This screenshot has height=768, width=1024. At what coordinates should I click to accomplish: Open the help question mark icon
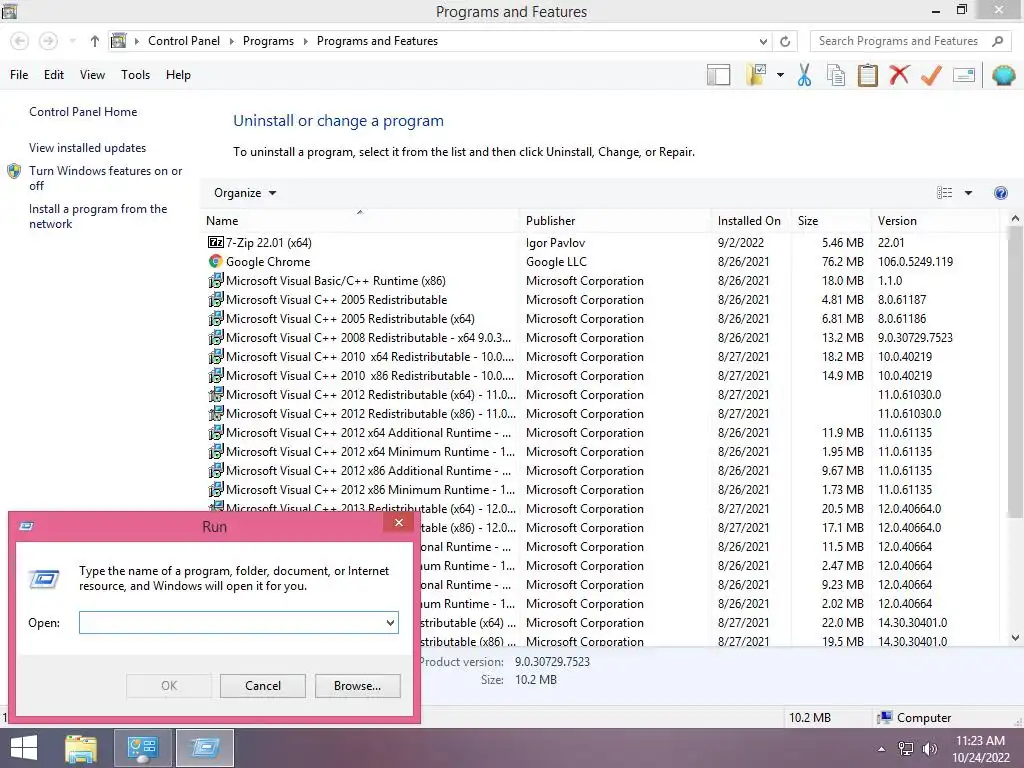[1000, 193]
